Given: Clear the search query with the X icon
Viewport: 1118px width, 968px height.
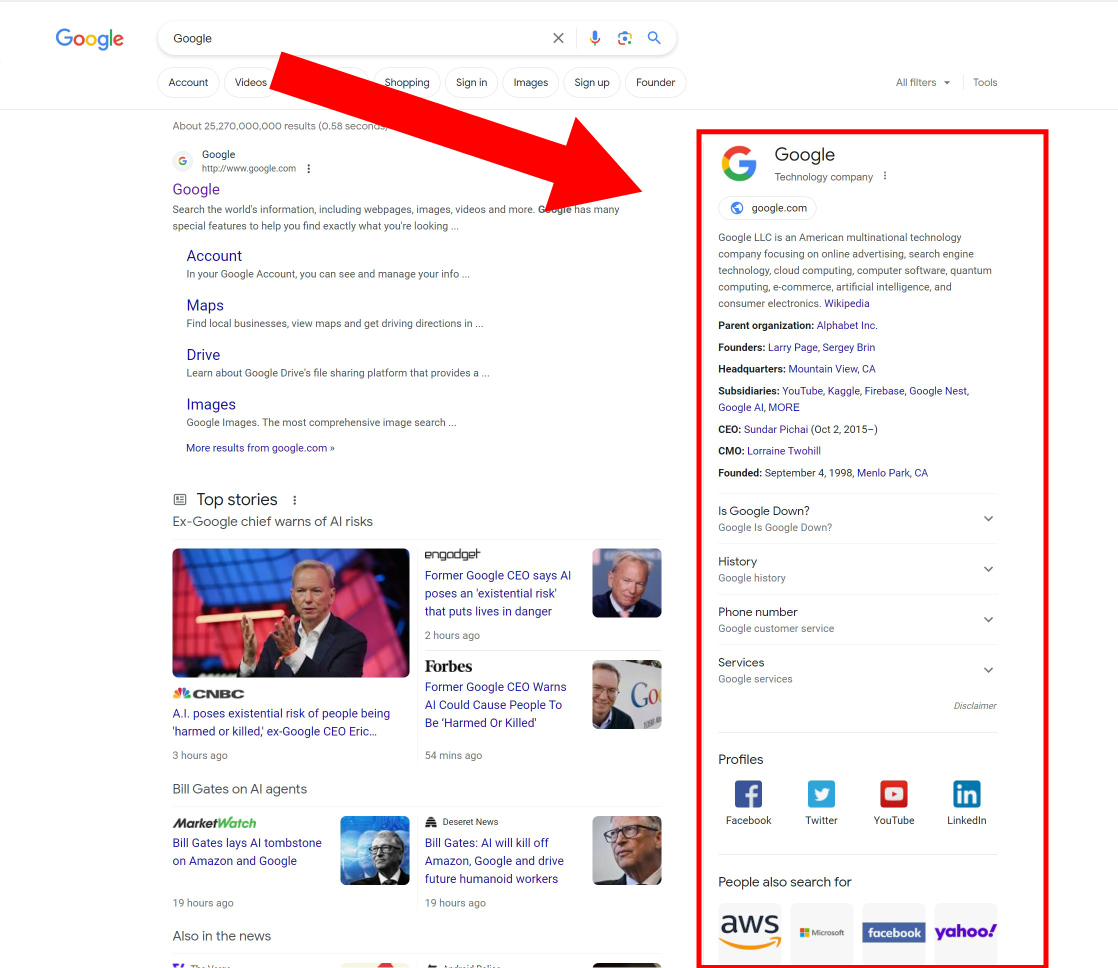Looking at the screenshot, I should coord(558,38).
